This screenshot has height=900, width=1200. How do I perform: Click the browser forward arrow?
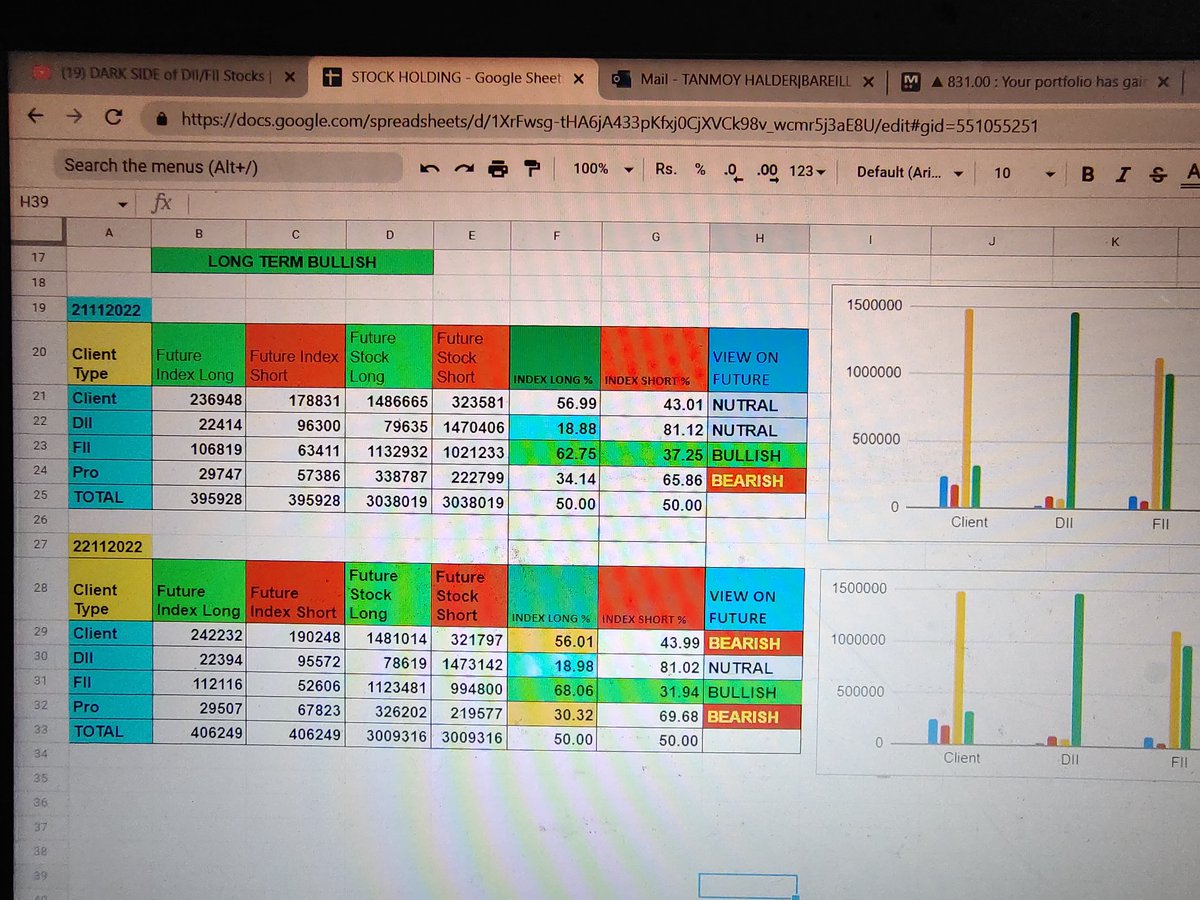click(75, 116)
